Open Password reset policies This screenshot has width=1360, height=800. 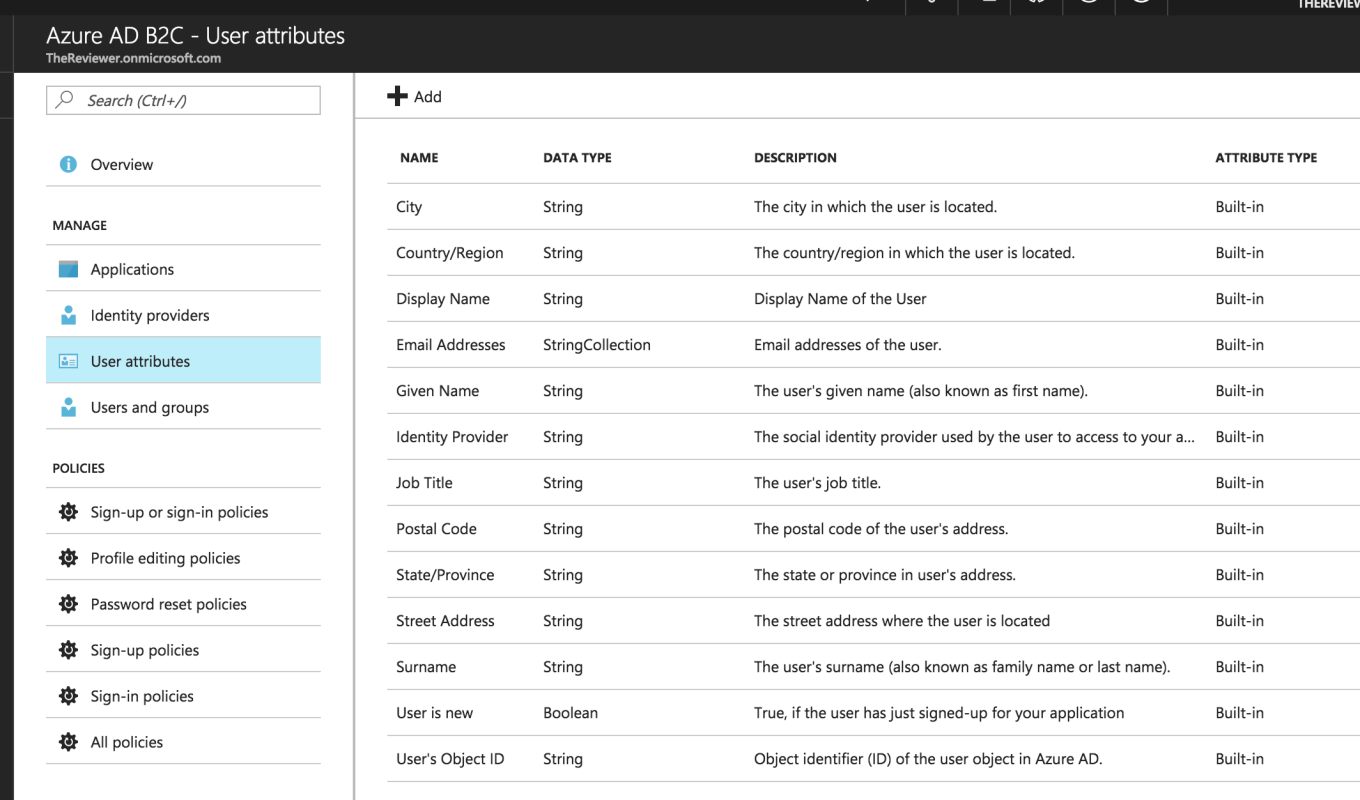point(183,604)
